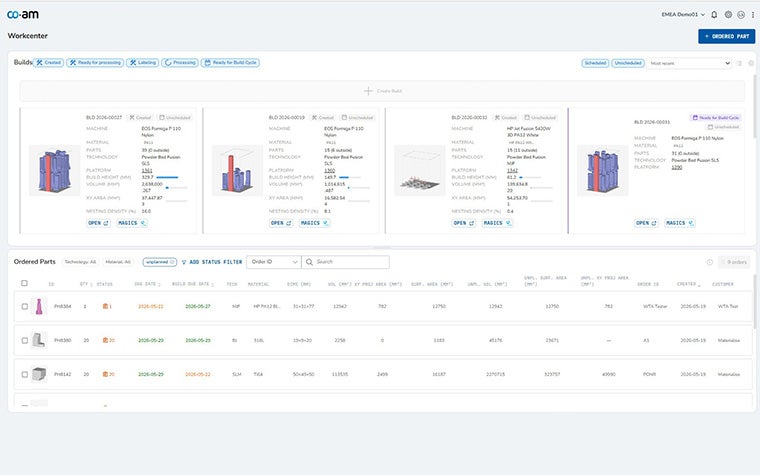The image size is (760, 475).
Task: Open build BLD 2026-00031
Action: pyautogui.click(x=647, y=223)
